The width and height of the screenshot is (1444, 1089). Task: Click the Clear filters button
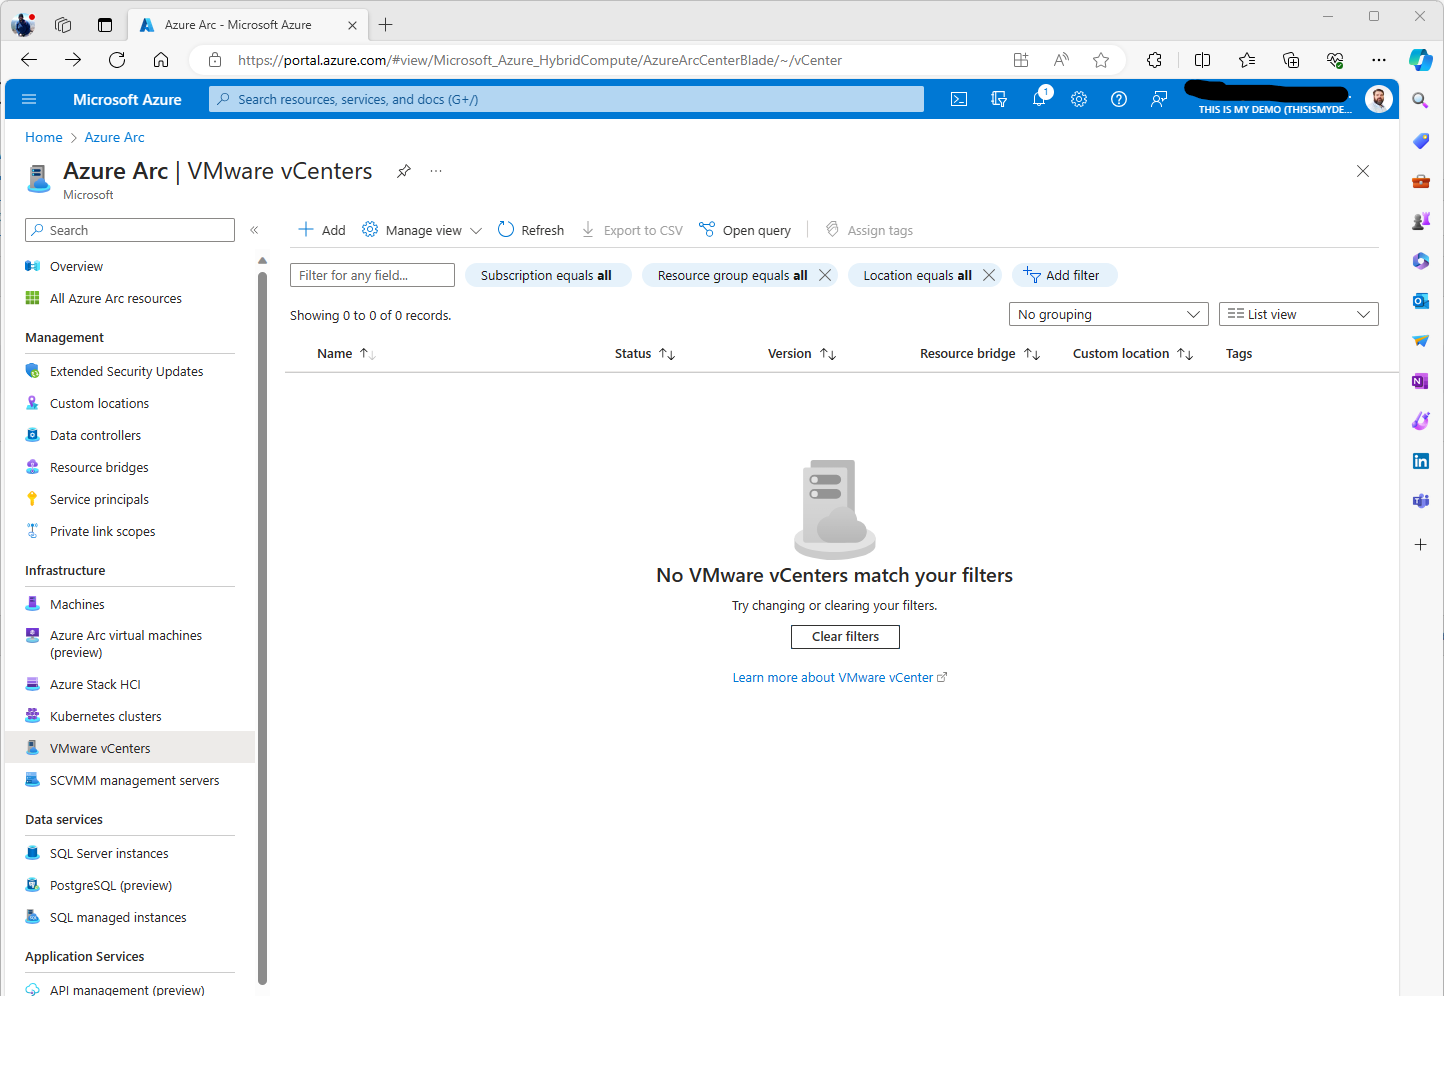point(844,636)
